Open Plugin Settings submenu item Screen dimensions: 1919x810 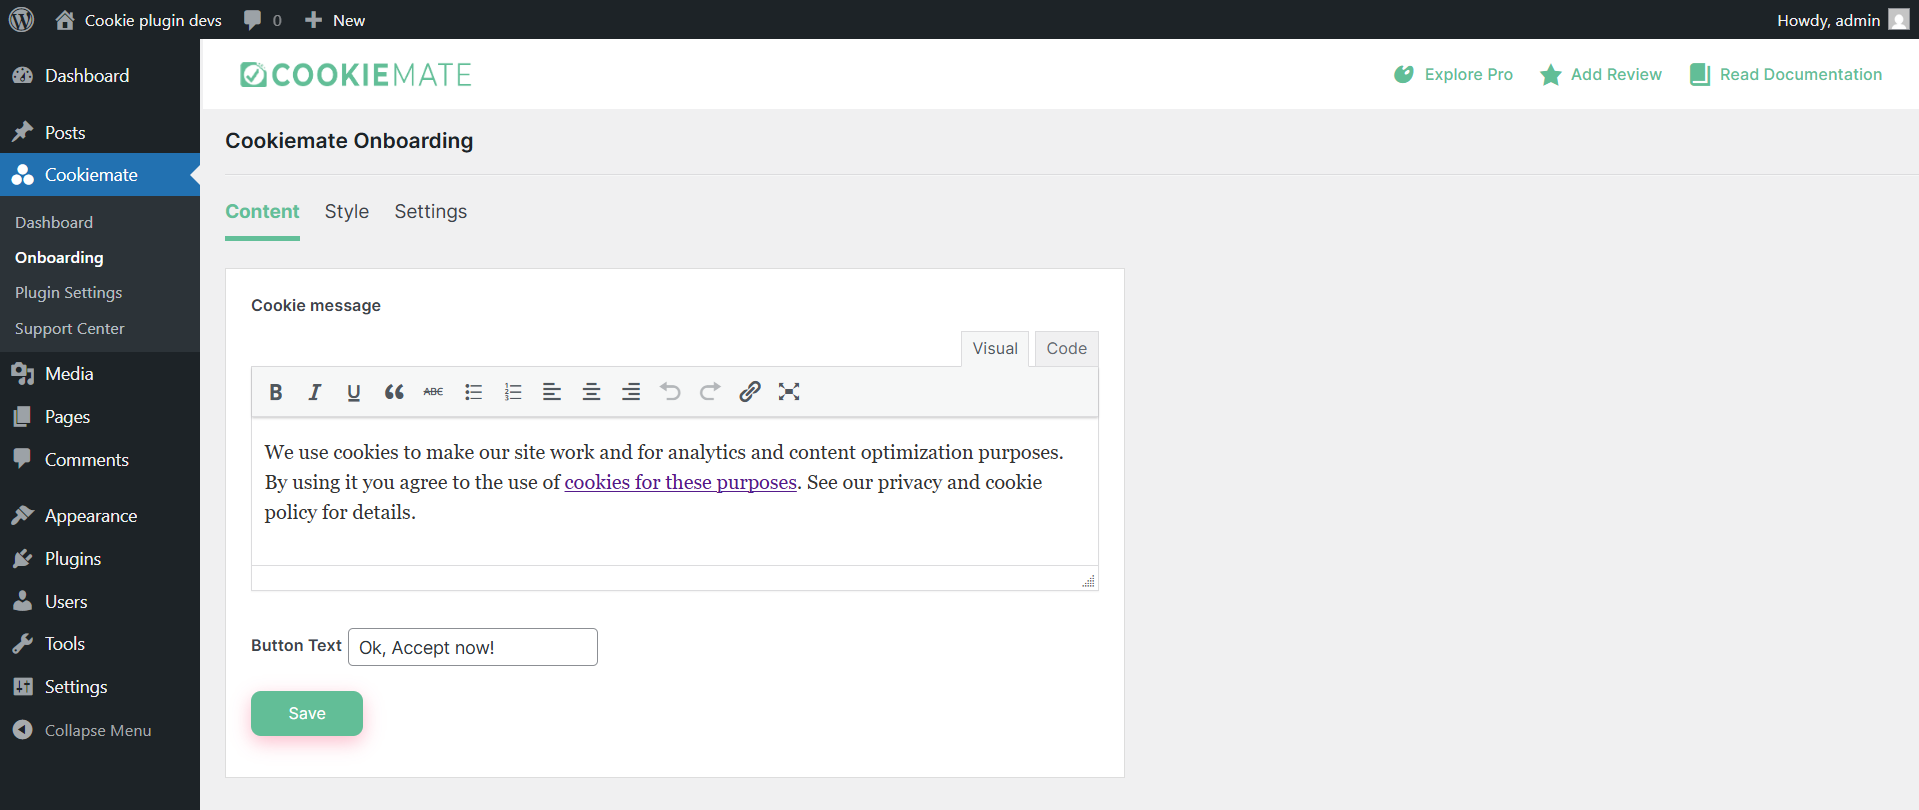tap(68, 293)
